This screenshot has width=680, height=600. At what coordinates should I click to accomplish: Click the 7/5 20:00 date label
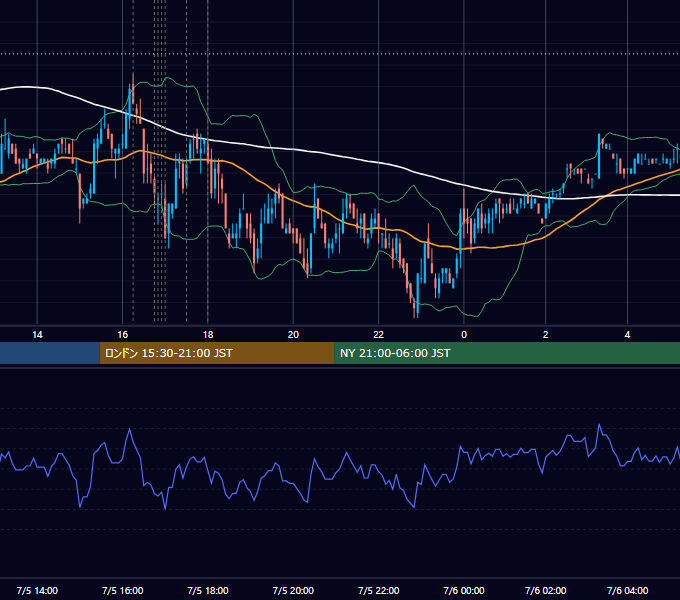coord(293,590)
